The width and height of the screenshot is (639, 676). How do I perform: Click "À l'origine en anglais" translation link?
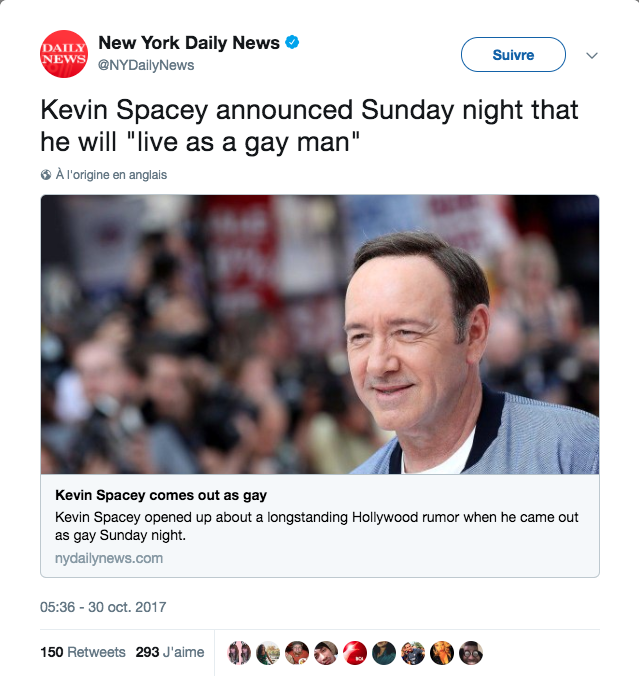(x=111, y=175)
